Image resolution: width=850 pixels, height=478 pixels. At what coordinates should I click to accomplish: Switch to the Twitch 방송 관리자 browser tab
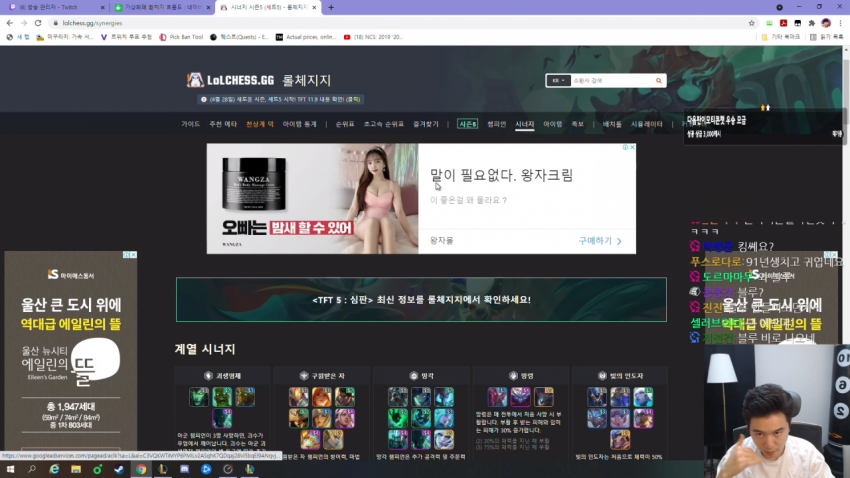[56, 8]
